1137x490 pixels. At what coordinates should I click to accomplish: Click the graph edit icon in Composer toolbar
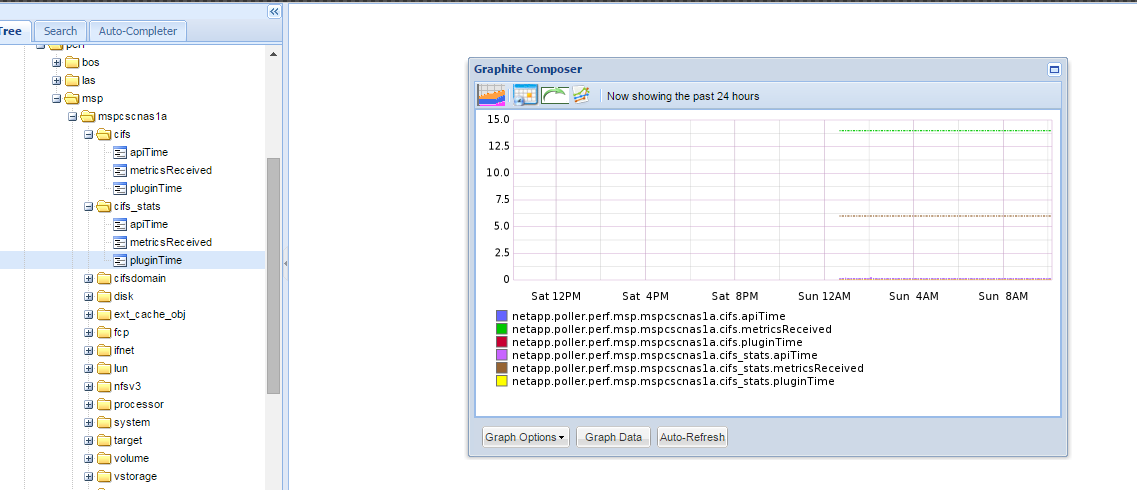click(x=582, y=95)
